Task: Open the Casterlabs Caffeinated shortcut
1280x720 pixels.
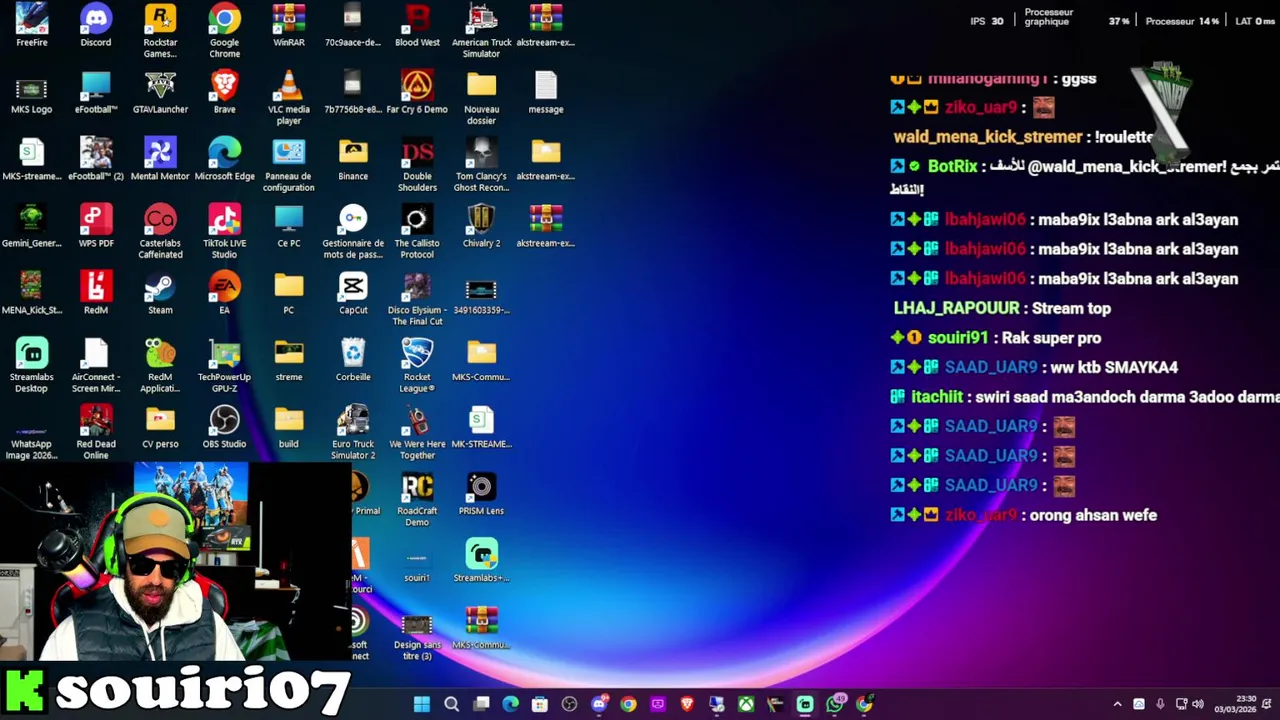Action: [x=160, y=231]
